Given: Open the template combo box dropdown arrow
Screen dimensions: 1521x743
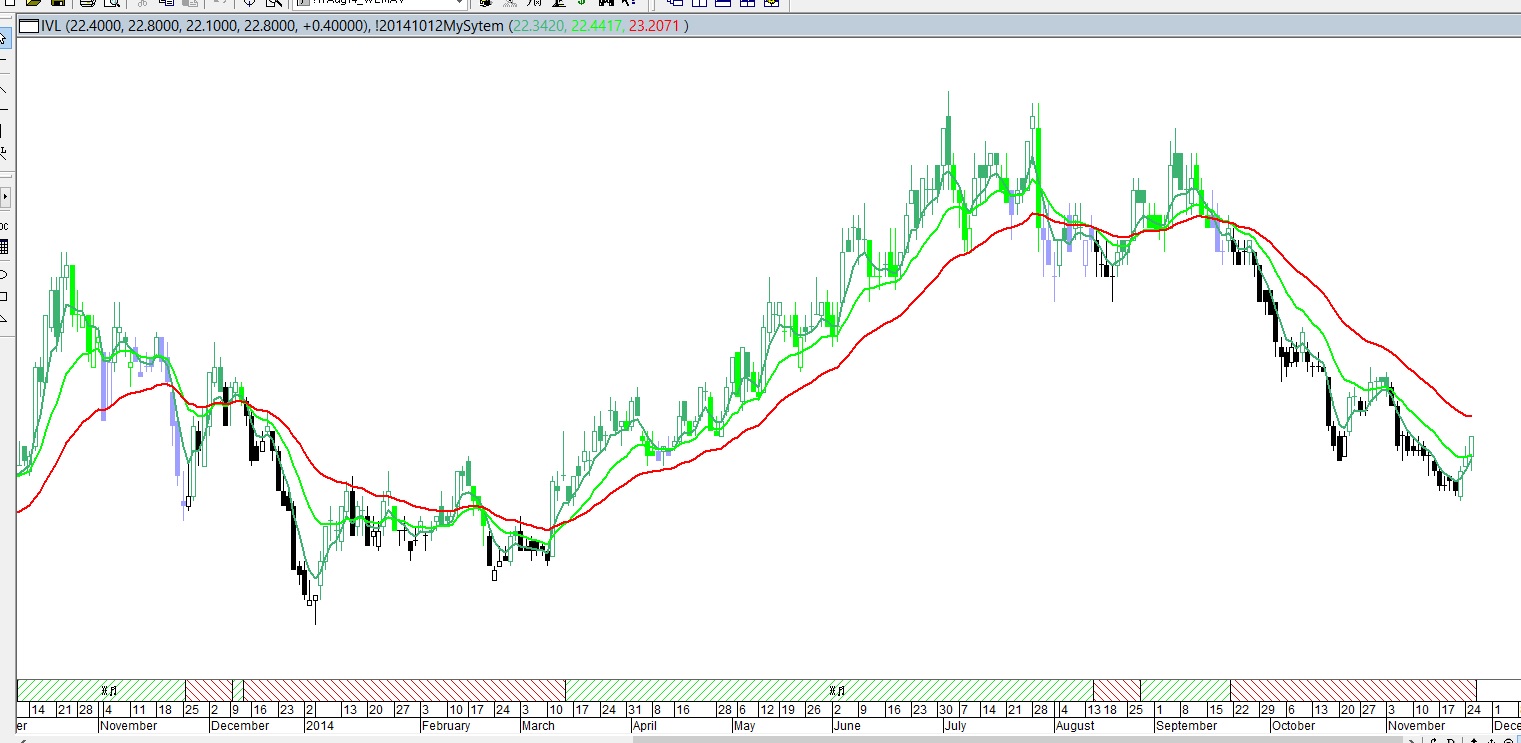Looking at the screenshot, I should coord(459,4).
